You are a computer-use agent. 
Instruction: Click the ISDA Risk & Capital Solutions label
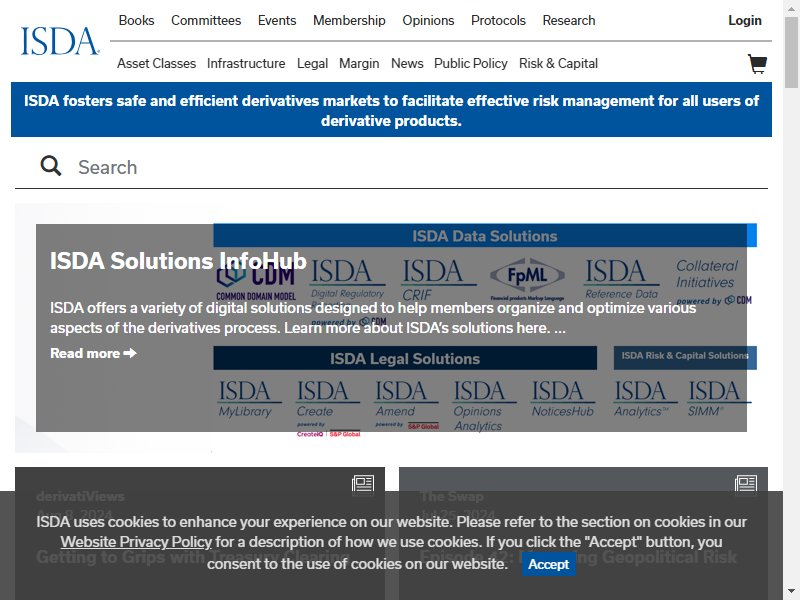coord(685,356)
